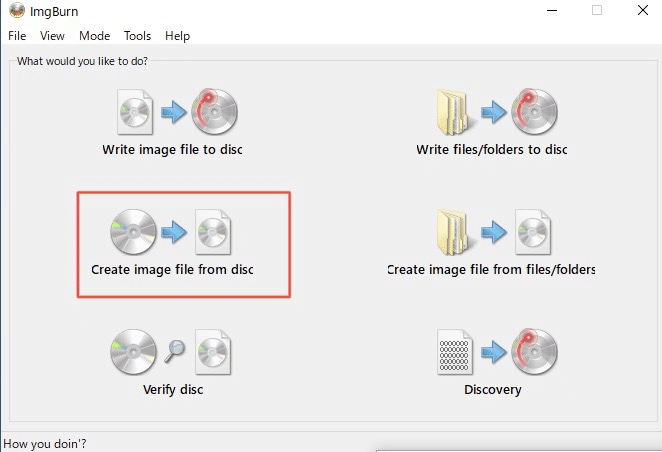Select the 'Write files/folders to disc' label
Image resolution: width=662 pixels, height=452 pixels.
click(492, 149)
